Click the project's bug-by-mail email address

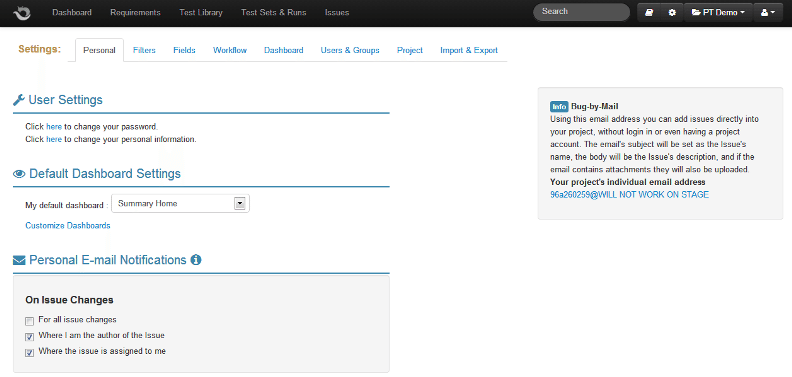[629, 195]
